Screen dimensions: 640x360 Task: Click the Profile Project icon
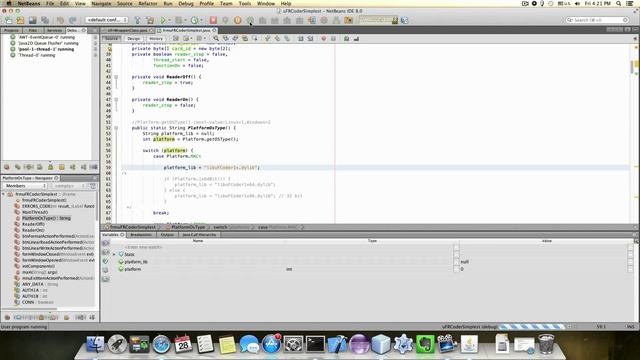click(195, 20)
